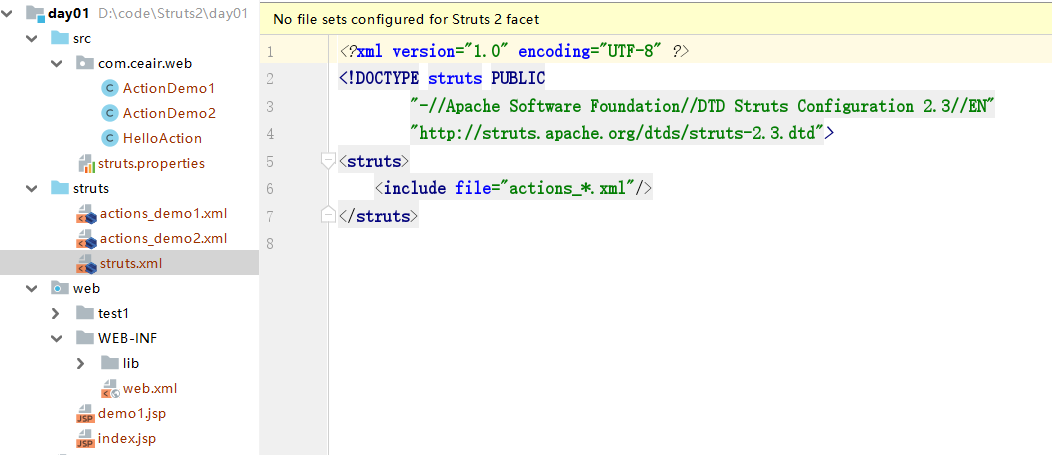
Task: Select the test1 folder label
Action: [113, 313]
